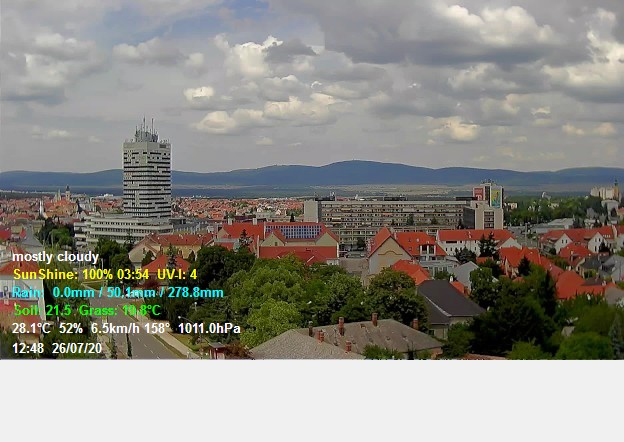Image resolution: width=624 pixels, height=442 pixels.
Task: Click the "278.8mm" rain total
Action: tap(195, 293)
